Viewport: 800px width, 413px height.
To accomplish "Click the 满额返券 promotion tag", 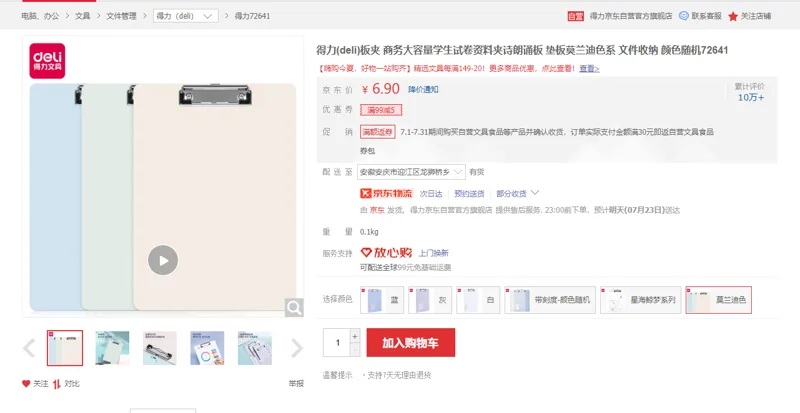I will [378, 132].
